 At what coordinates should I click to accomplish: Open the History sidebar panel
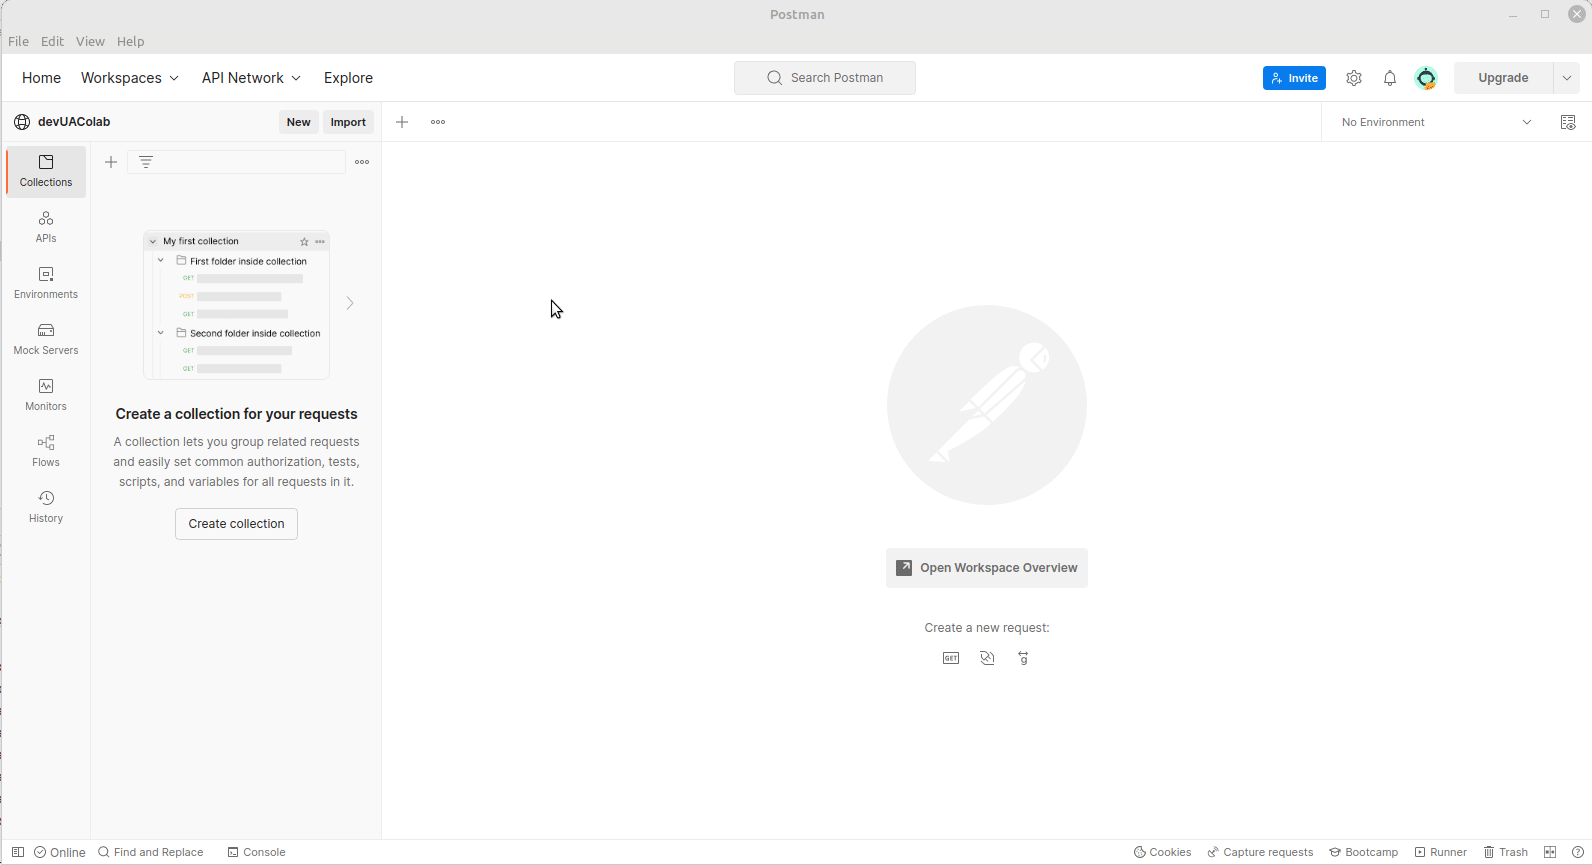[46, 507]
